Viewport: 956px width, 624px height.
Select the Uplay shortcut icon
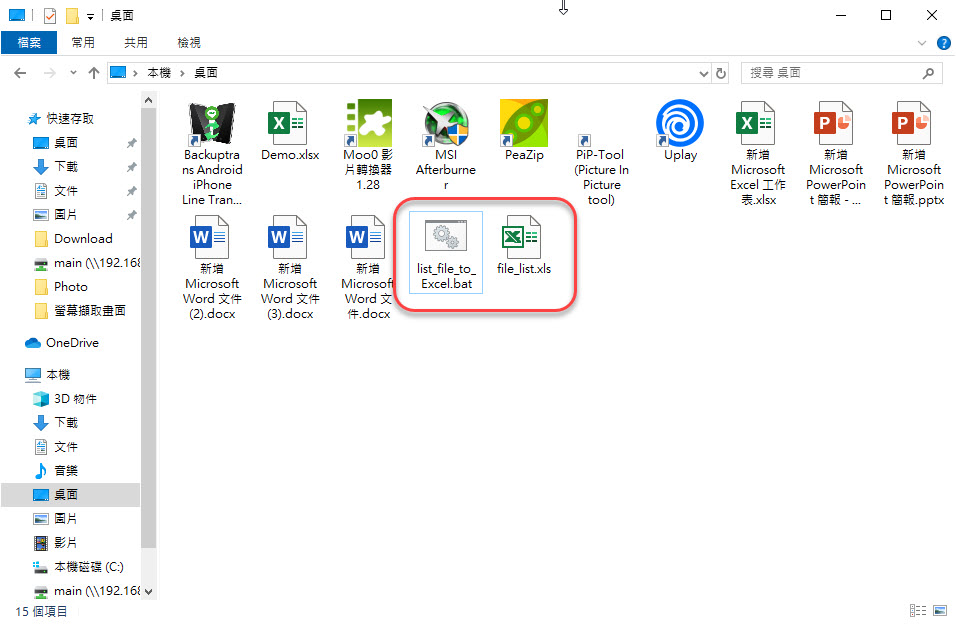coord(680,123)
